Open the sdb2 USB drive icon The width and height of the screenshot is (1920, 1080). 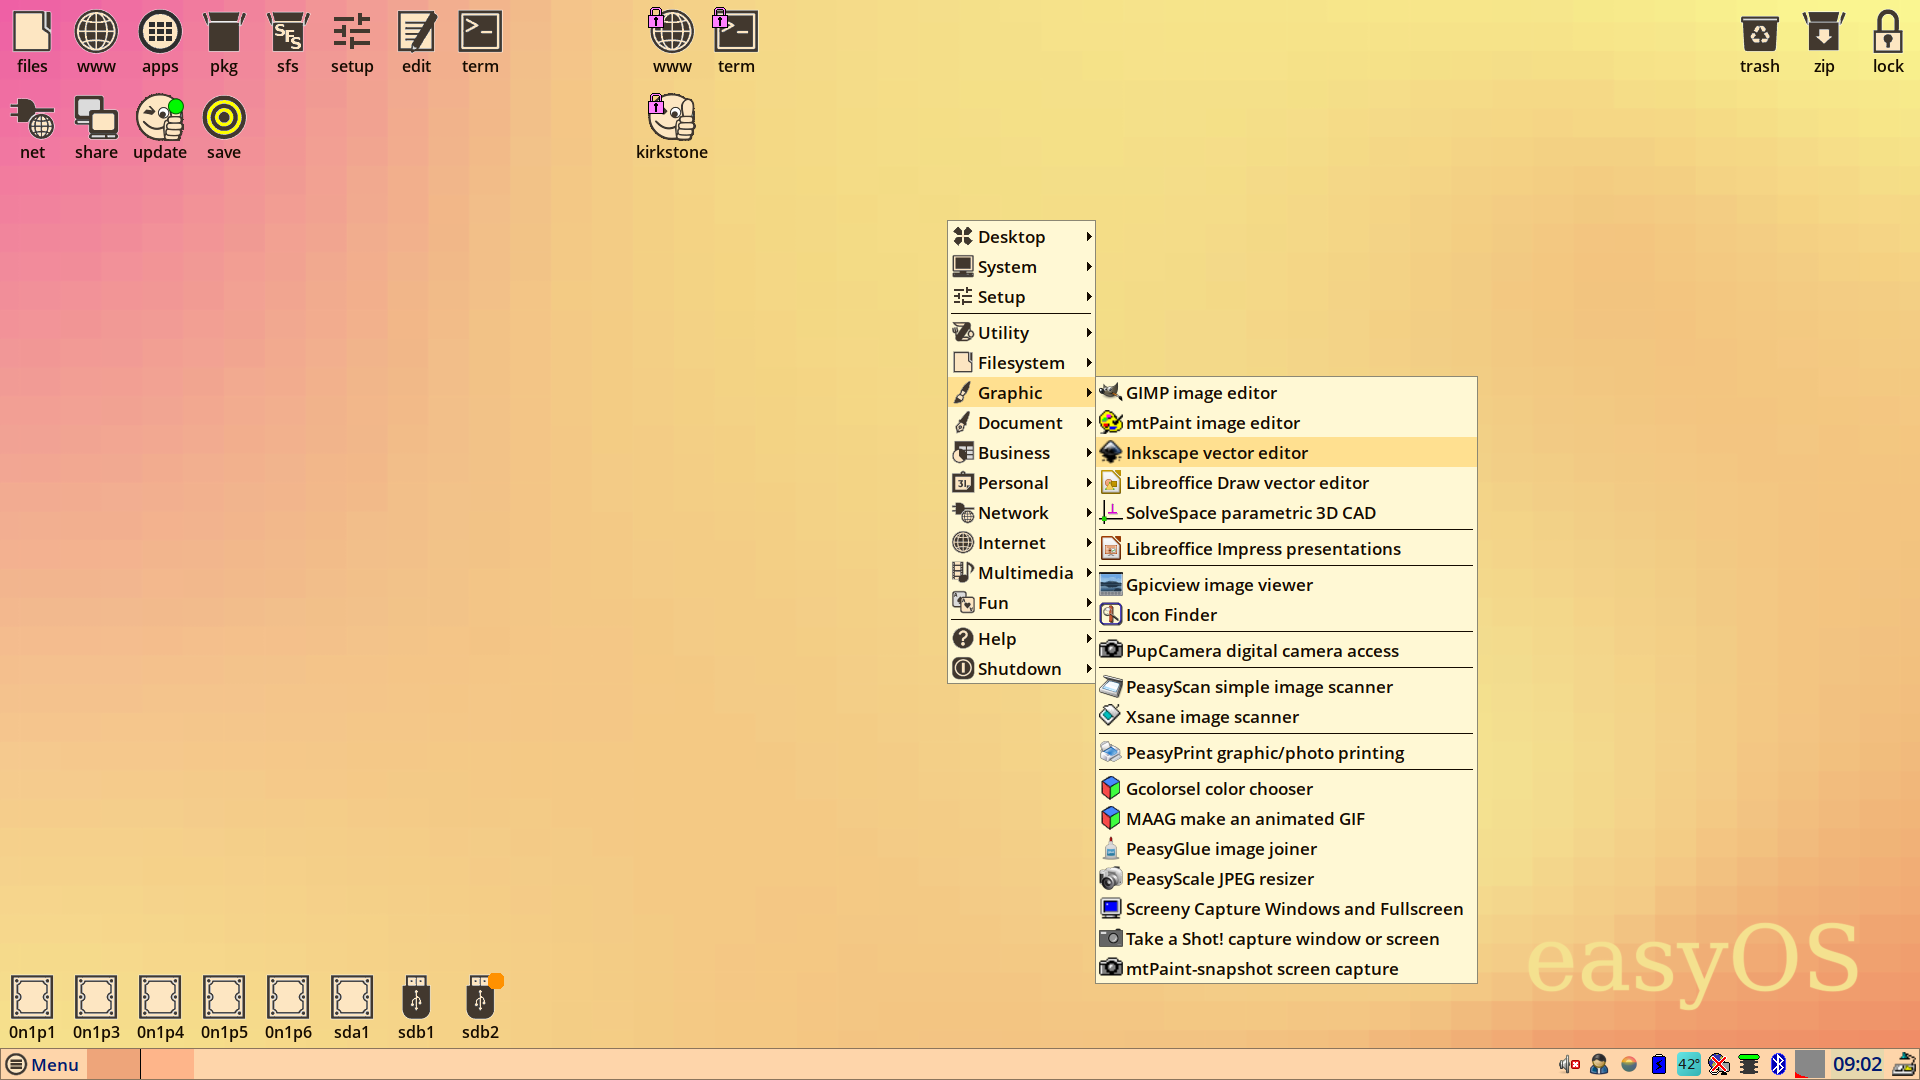tap(480, 1007)
